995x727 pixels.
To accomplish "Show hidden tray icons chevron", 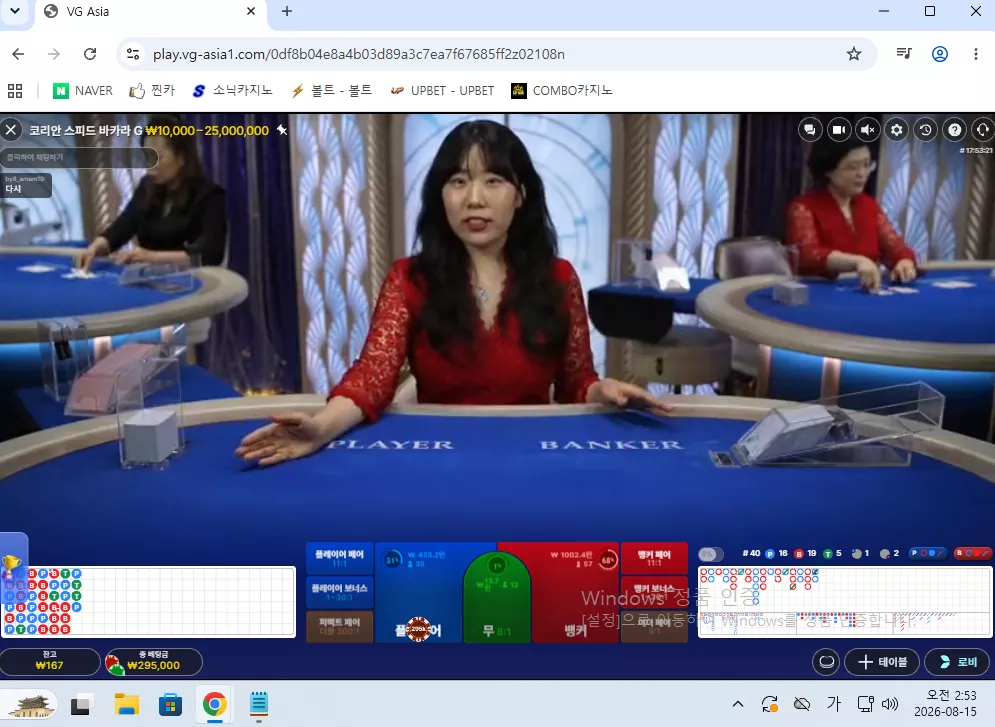I will (x=738, y=704).
